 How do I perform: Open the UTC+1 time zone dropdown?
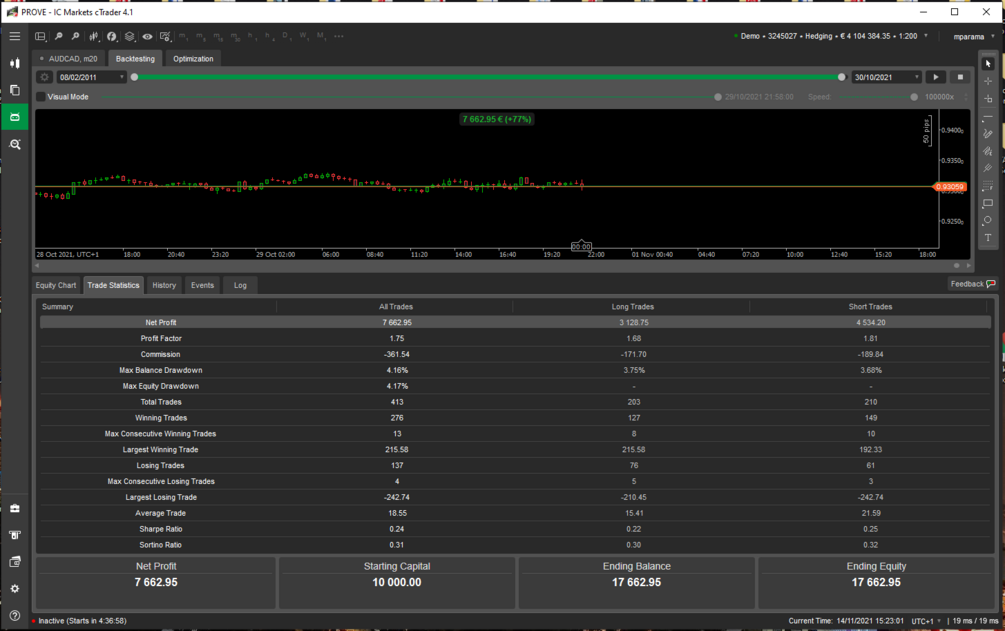click(927, 621)
